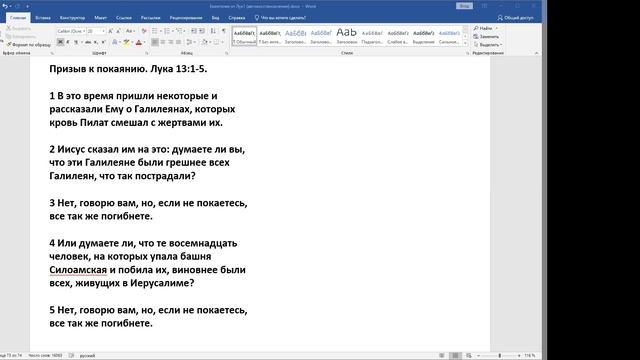Open the font size dropdown
The image size is (640, 360).
(x=103, y=31)
